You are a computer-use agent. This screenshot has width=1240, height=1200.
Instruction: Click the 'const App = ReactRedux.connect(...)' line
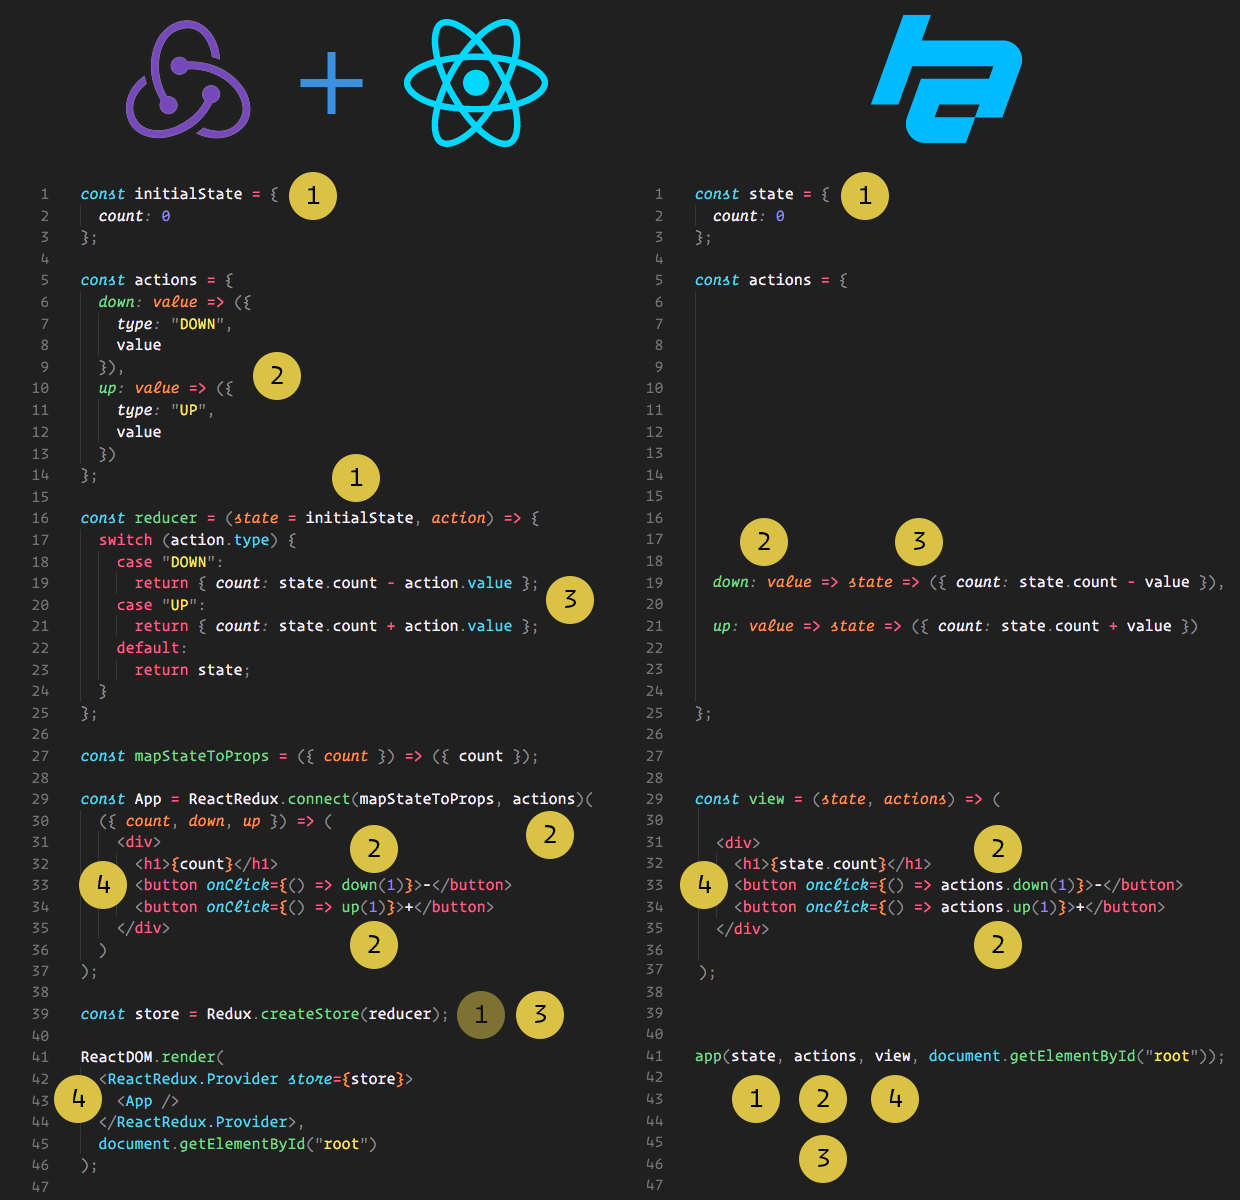tap(336, 799)
